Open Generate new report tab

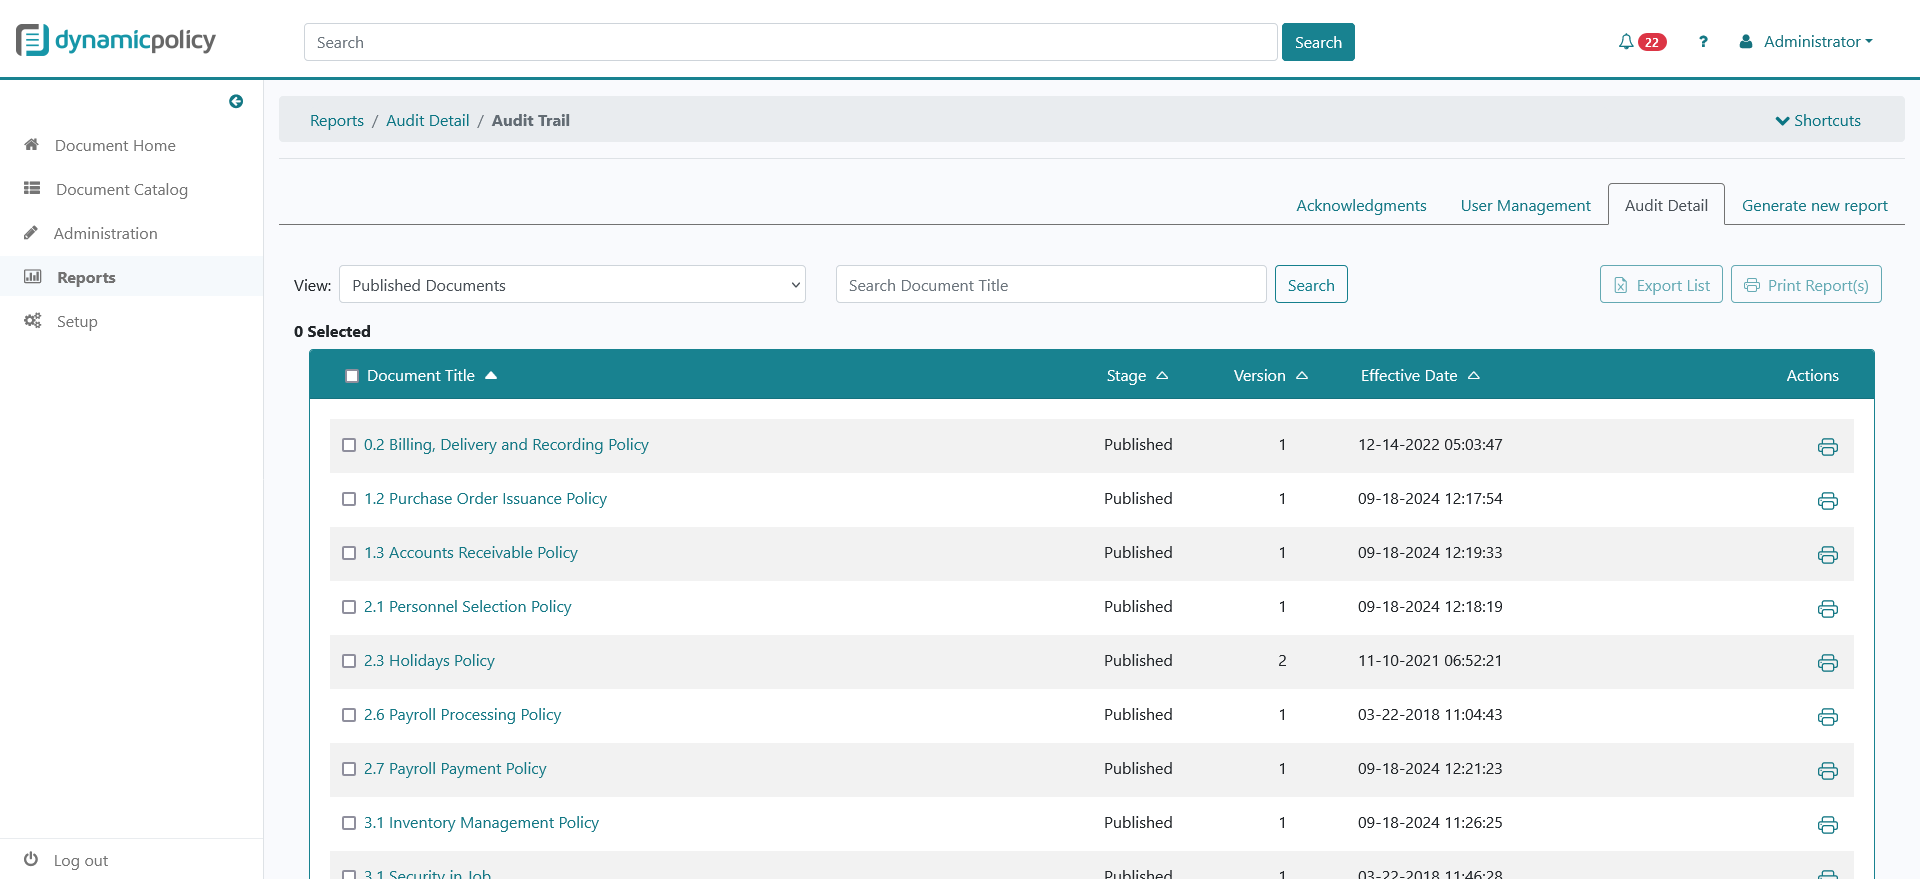1814,205
